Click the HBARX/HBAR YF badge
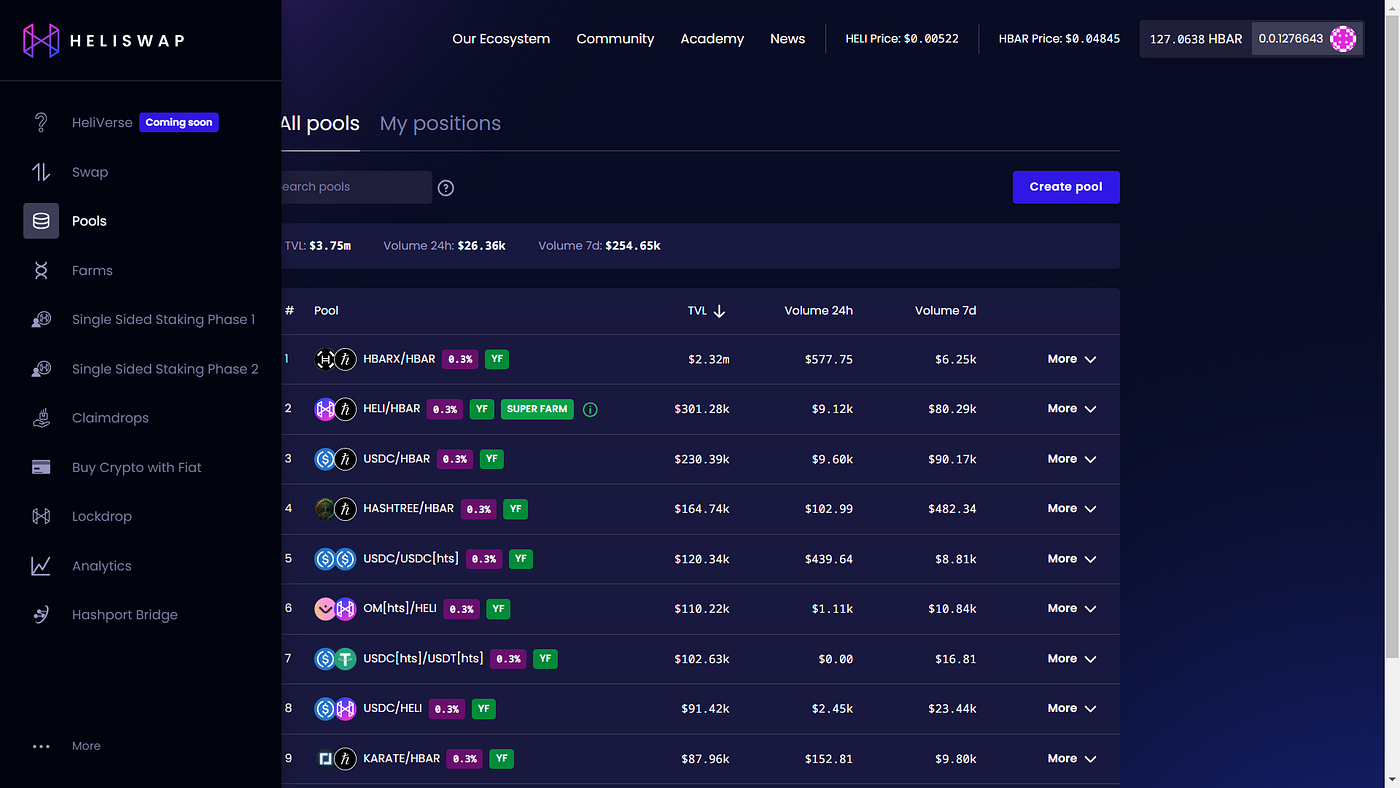This screenshot has width=1400, height=788. pos(497,359)
